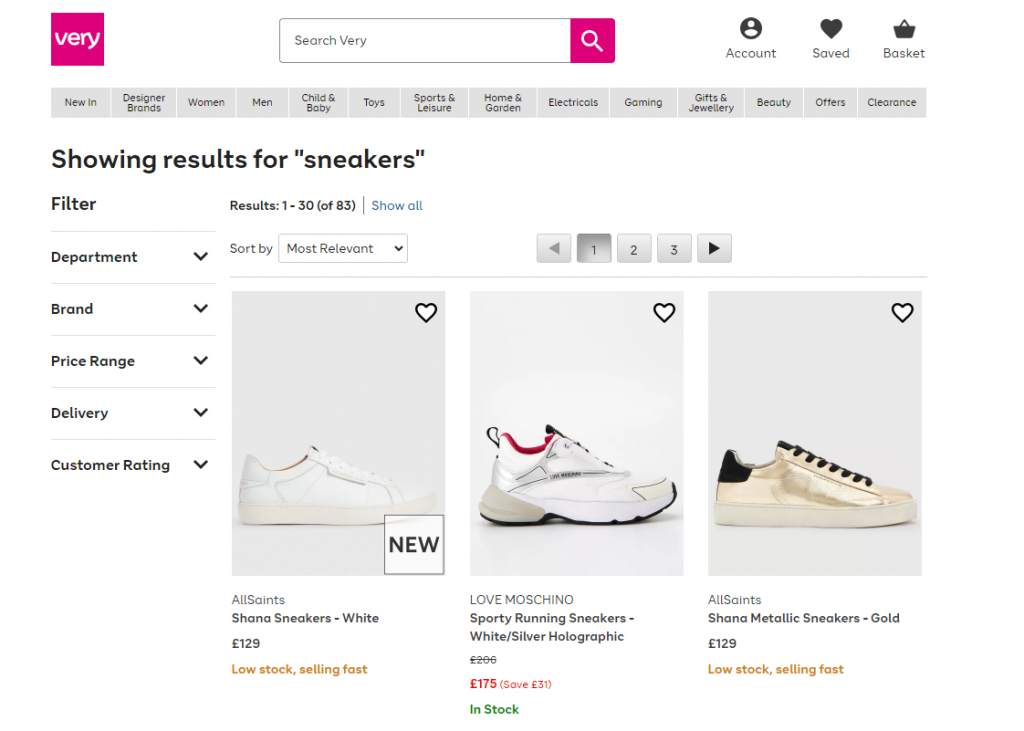This screenshot has width=1024, height=731.
Task: Open the Saved heart icon in header
Action: (x=830, y=39)
